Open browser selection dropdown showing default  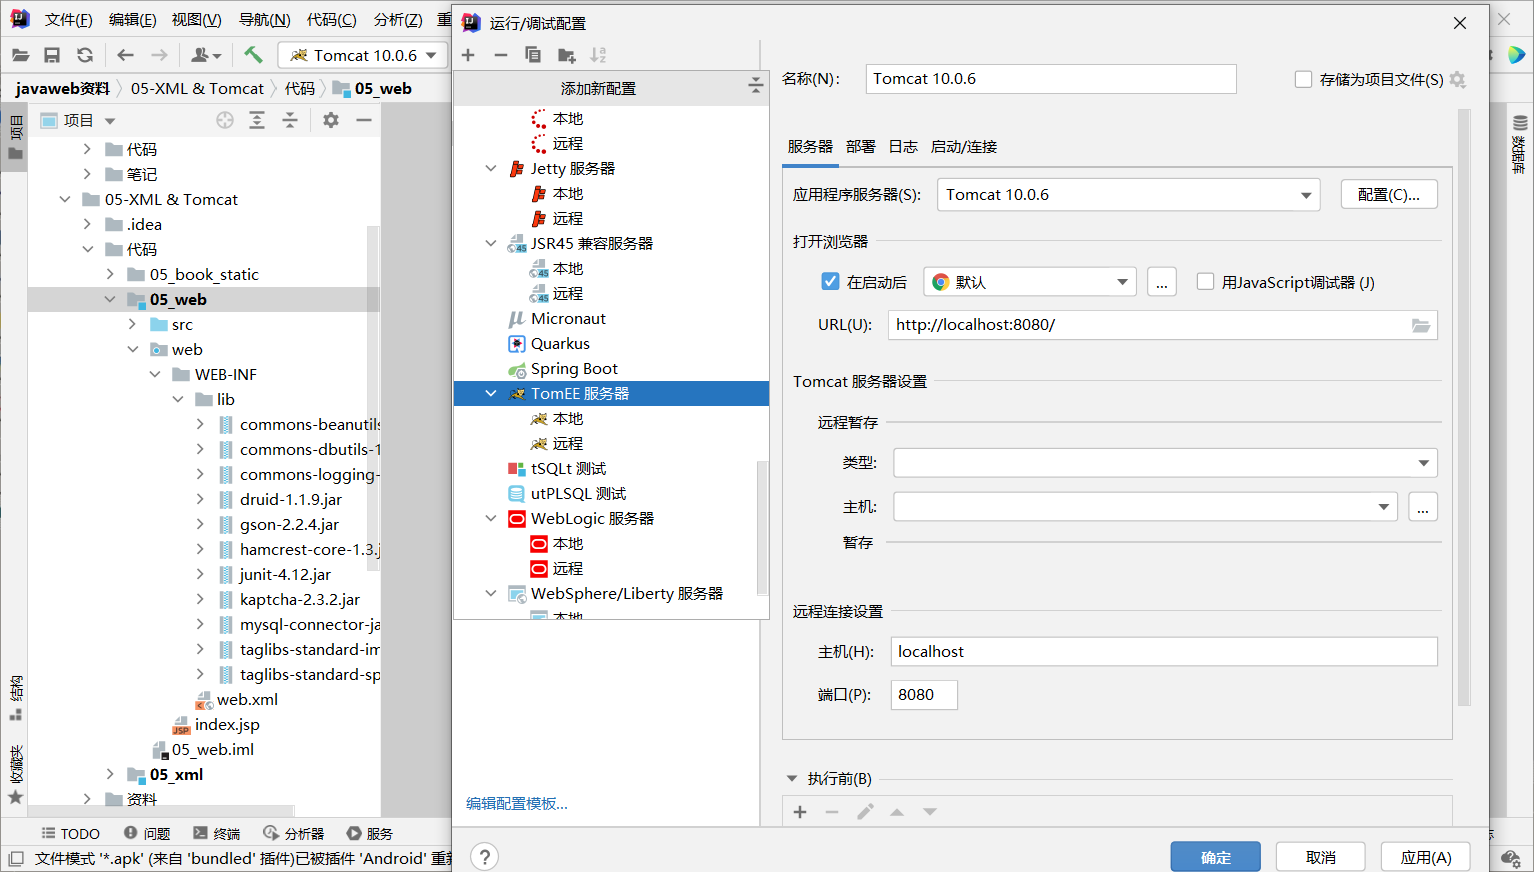1030,282
